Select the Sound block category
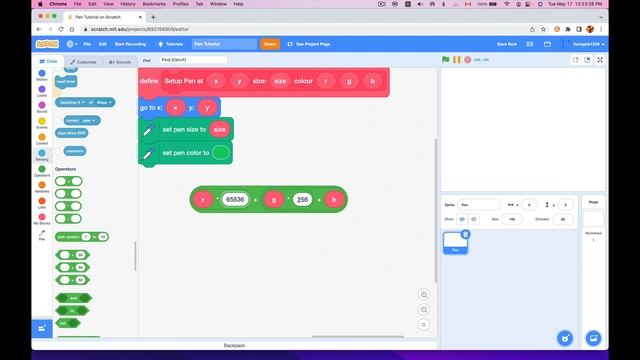This screenshot has width=640, height=360. [x=42, y=107]
